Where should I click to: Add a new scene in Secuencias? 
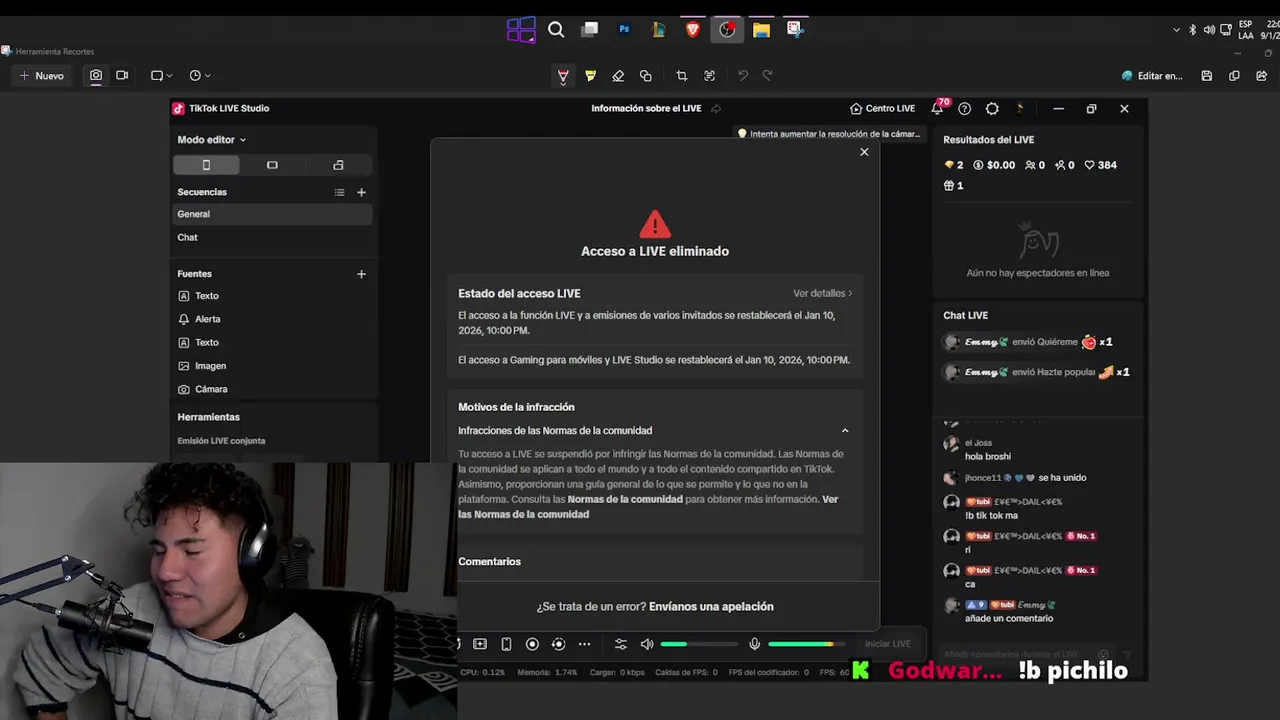[361, 192]
